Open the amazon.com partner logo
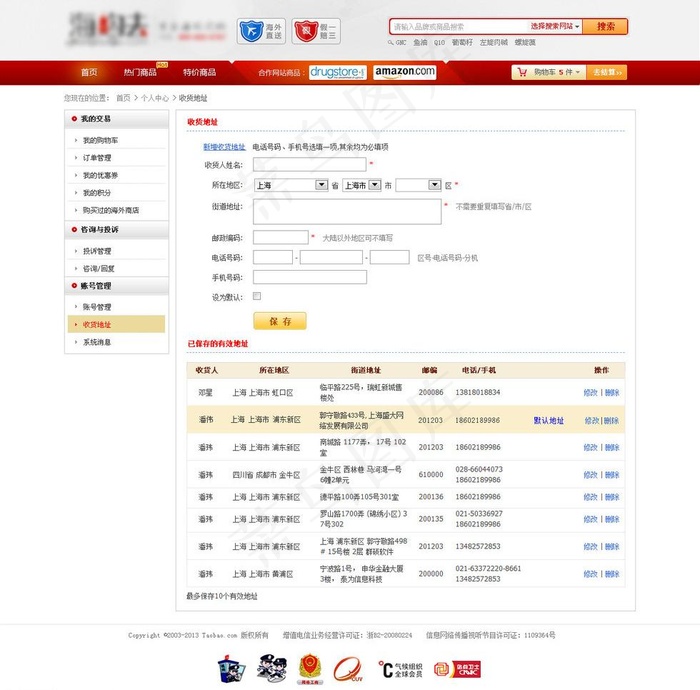Screen dimensions: 700x690 click(405, 72)
